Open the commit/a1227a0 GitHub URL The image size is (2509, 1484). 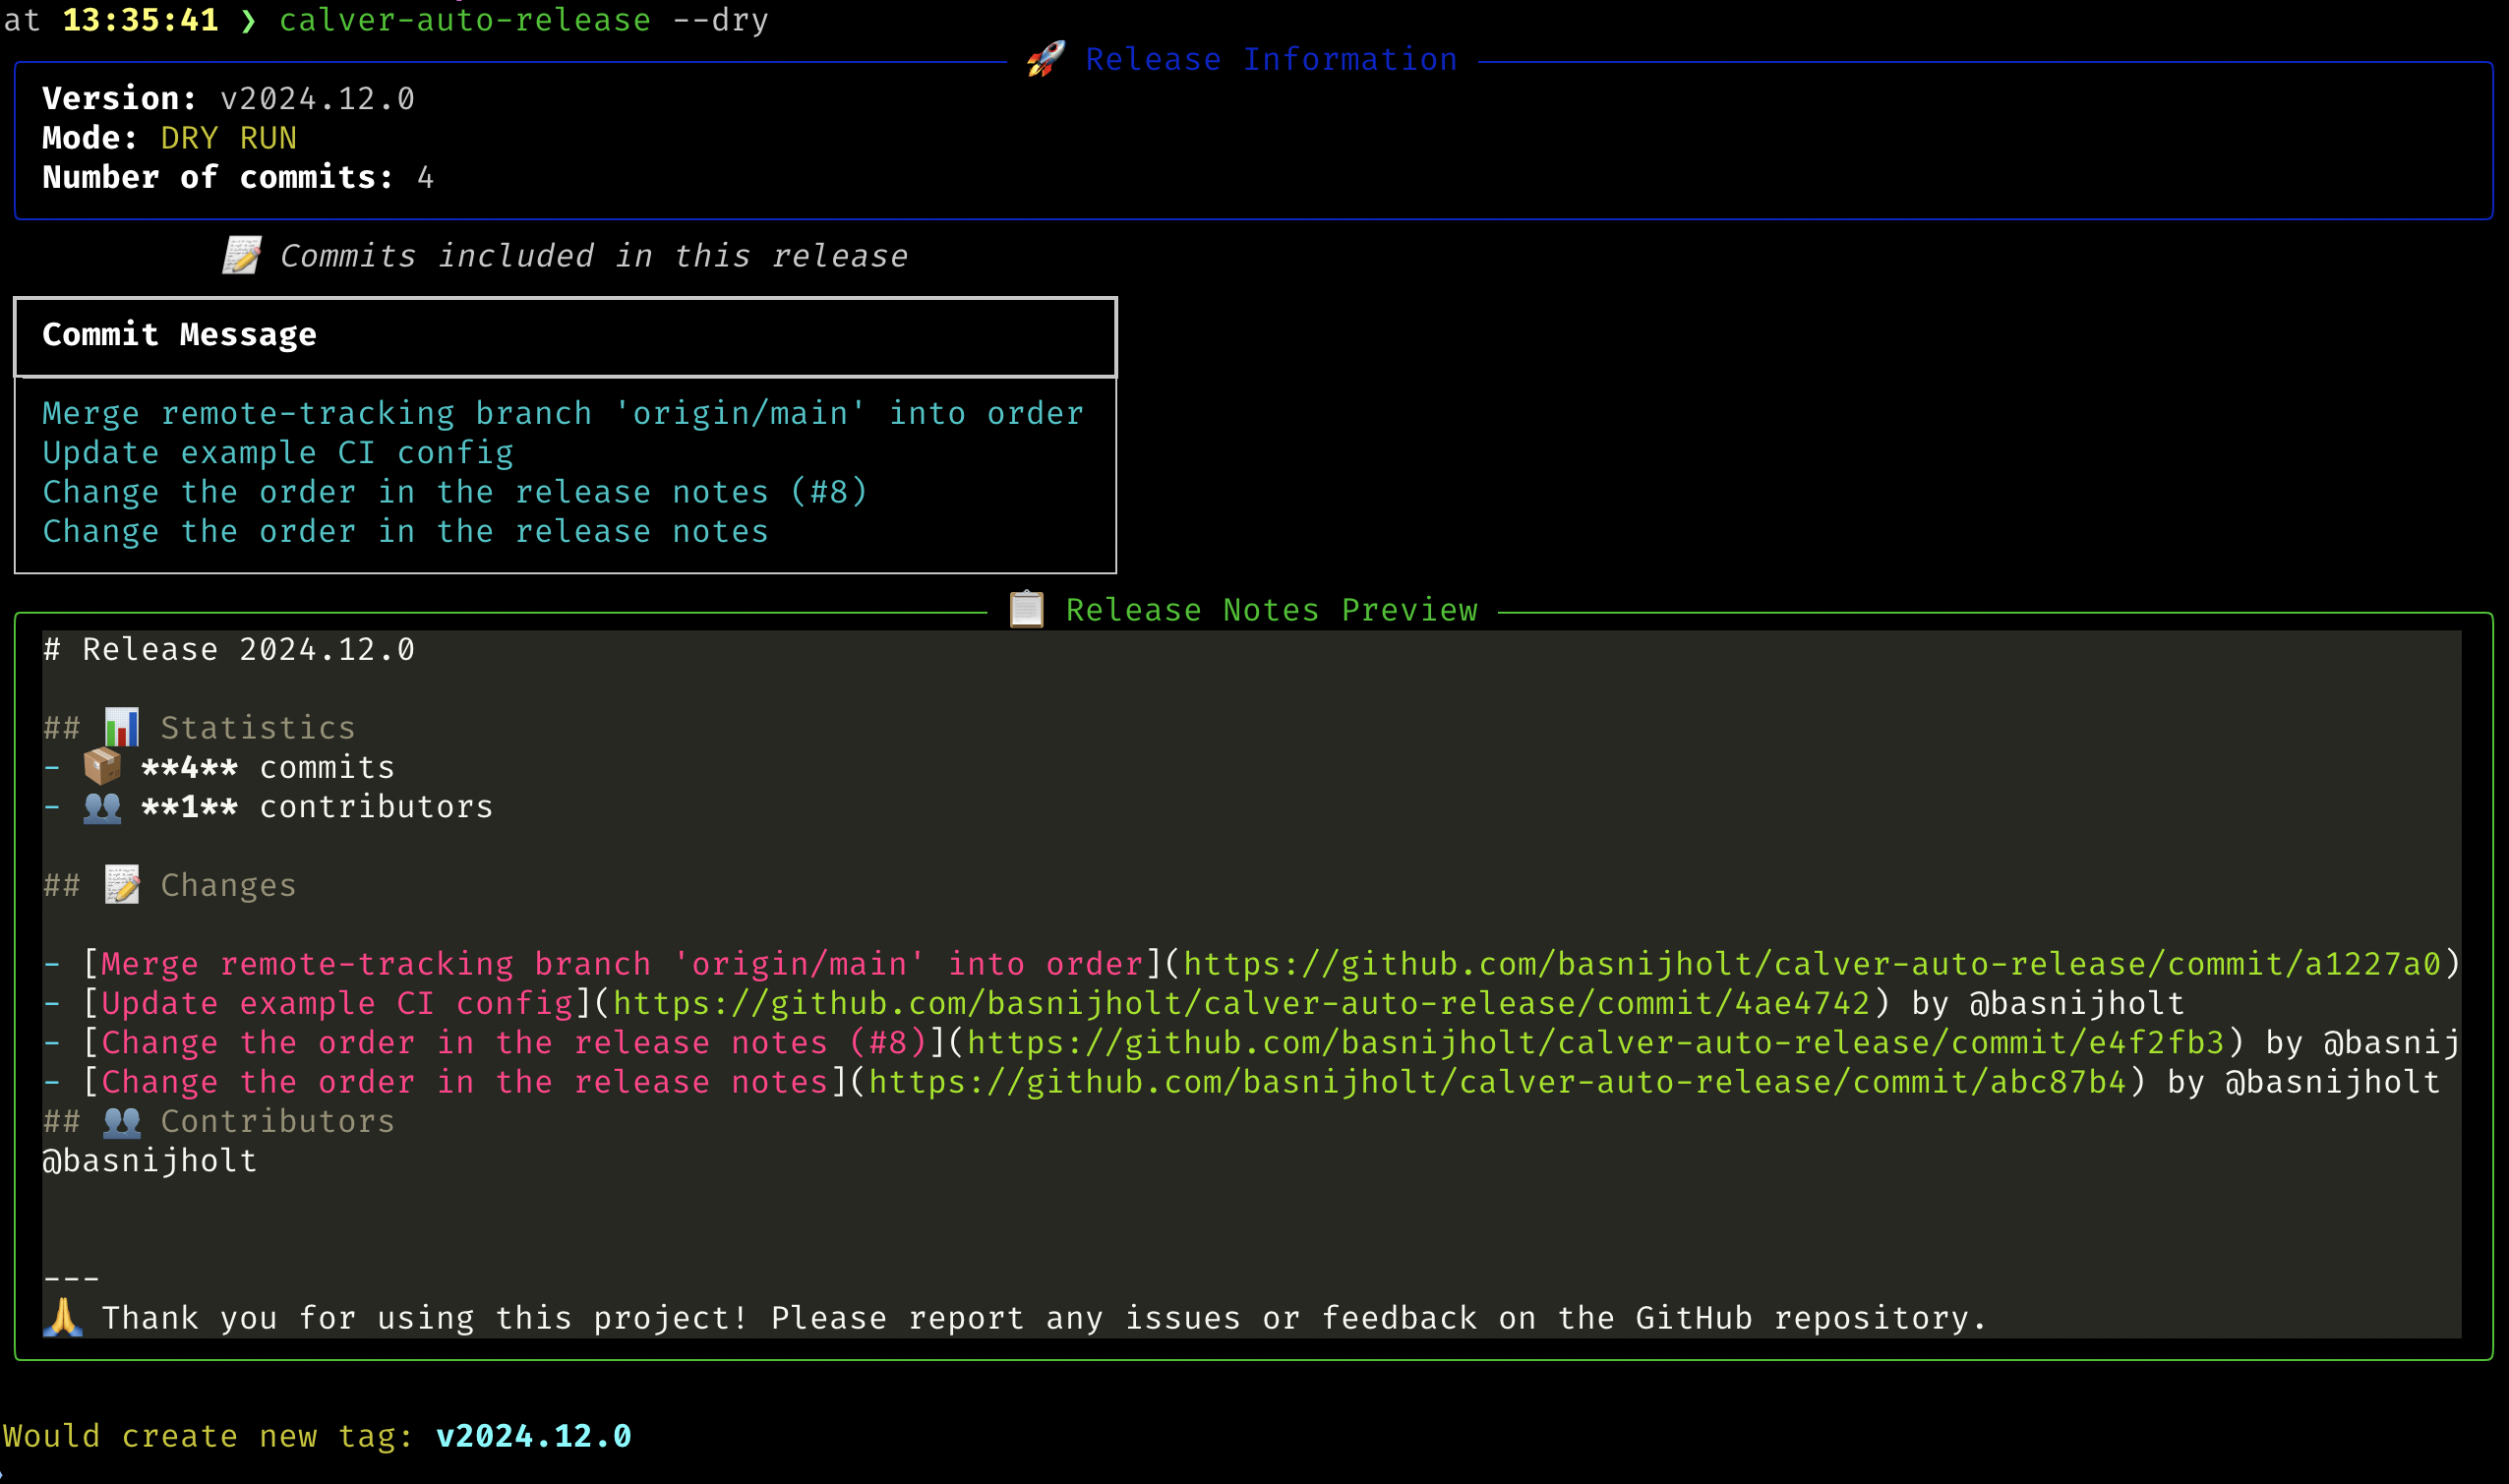pyautogui.click(x=1812, y=964)
